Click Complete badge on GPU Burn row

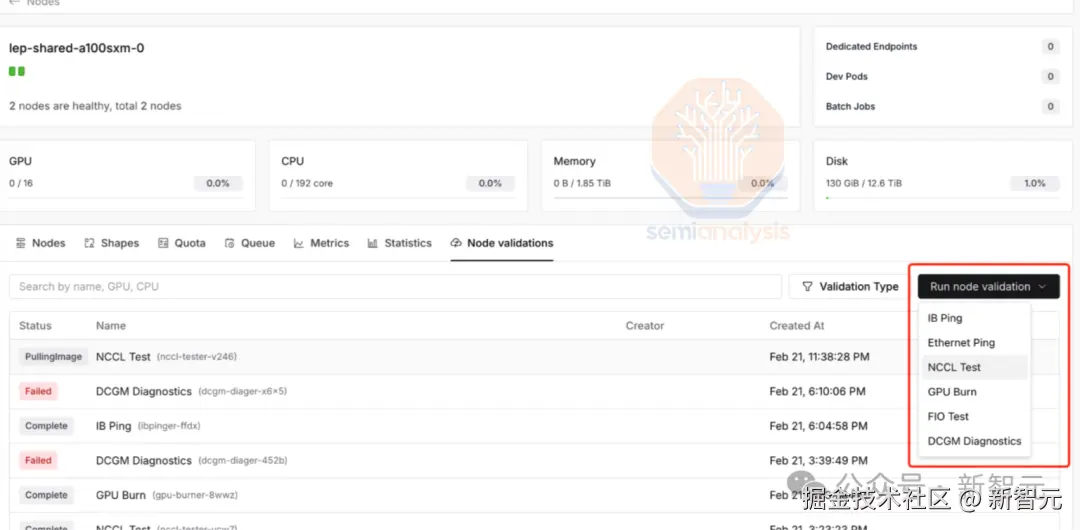(x=46, y=495)
